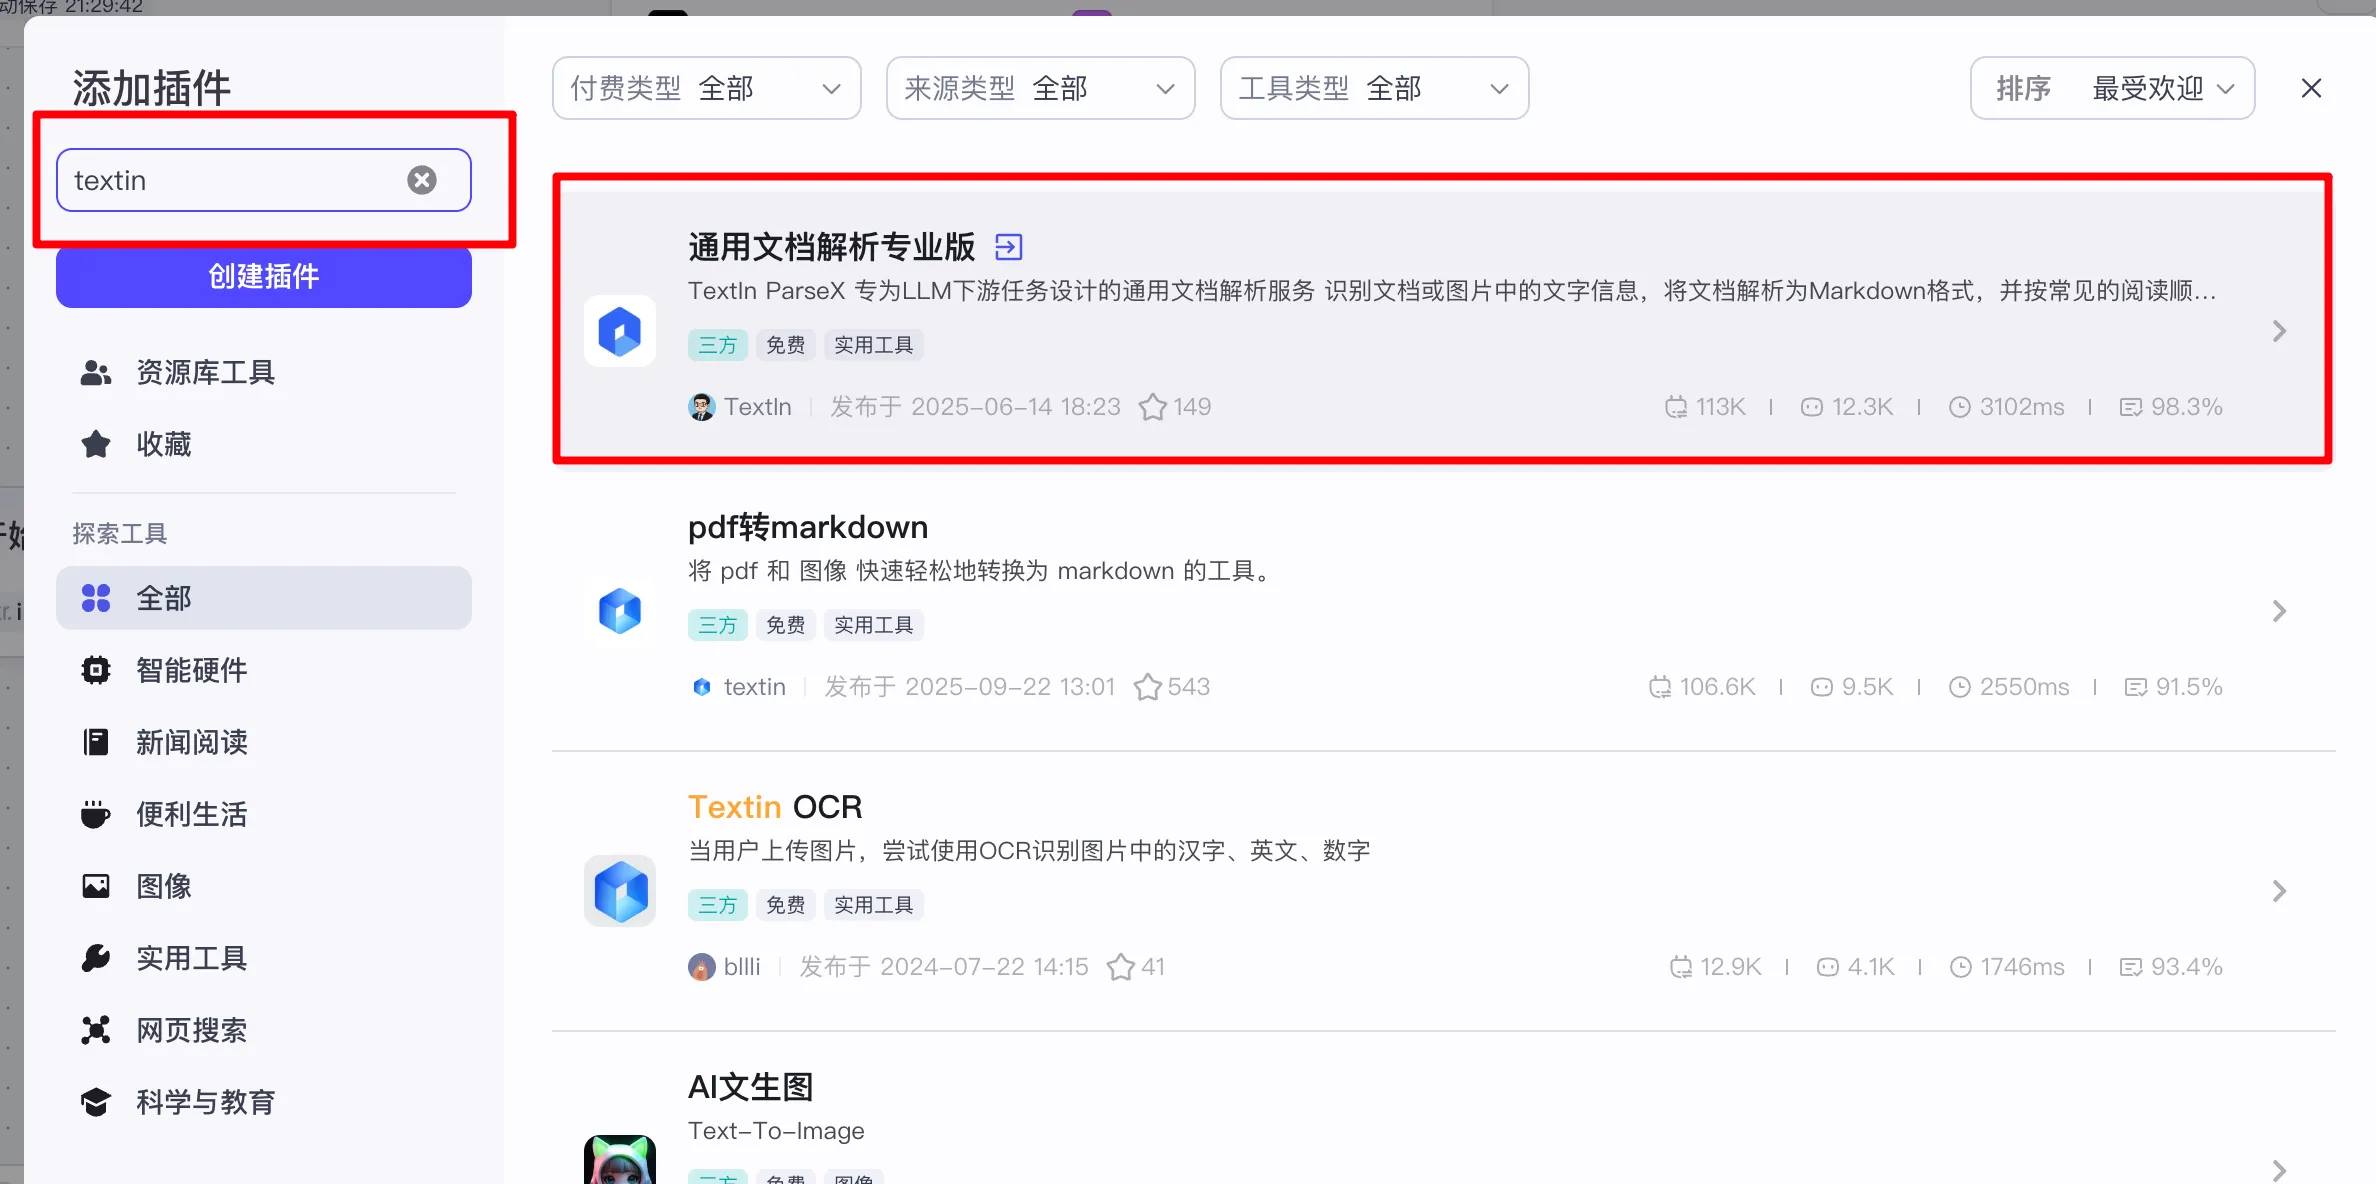Select the 实用工具 category in sidebar

coord(264,958)
